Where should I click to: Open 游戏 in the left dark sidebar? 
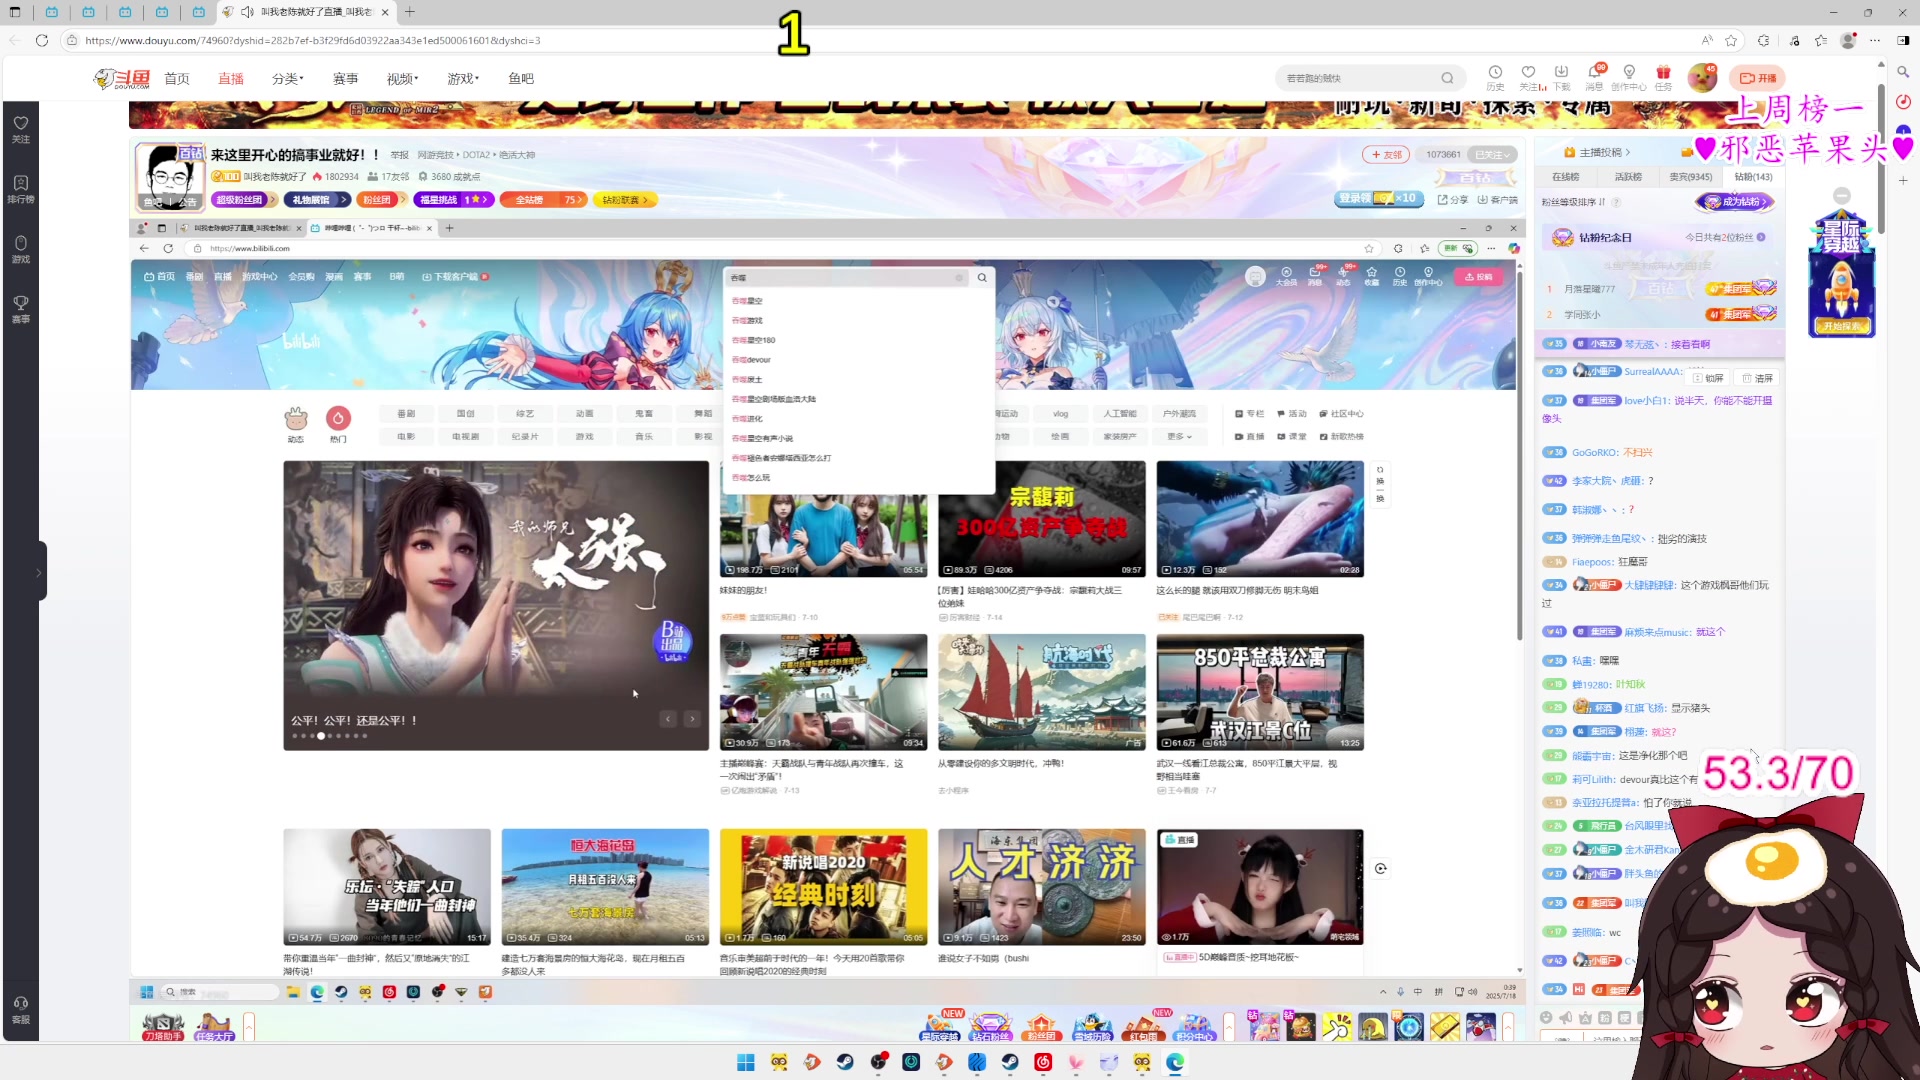(x=21, y=248)
